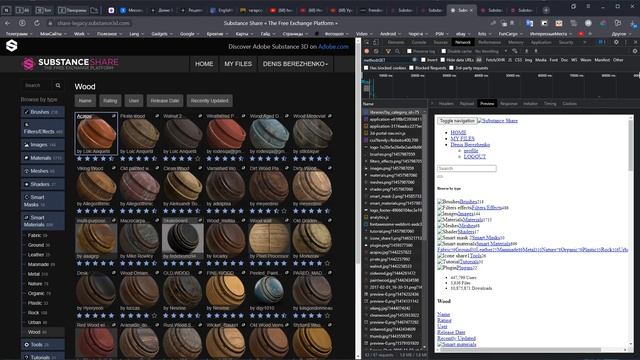Click the first star under Acajou

[80, 158]
